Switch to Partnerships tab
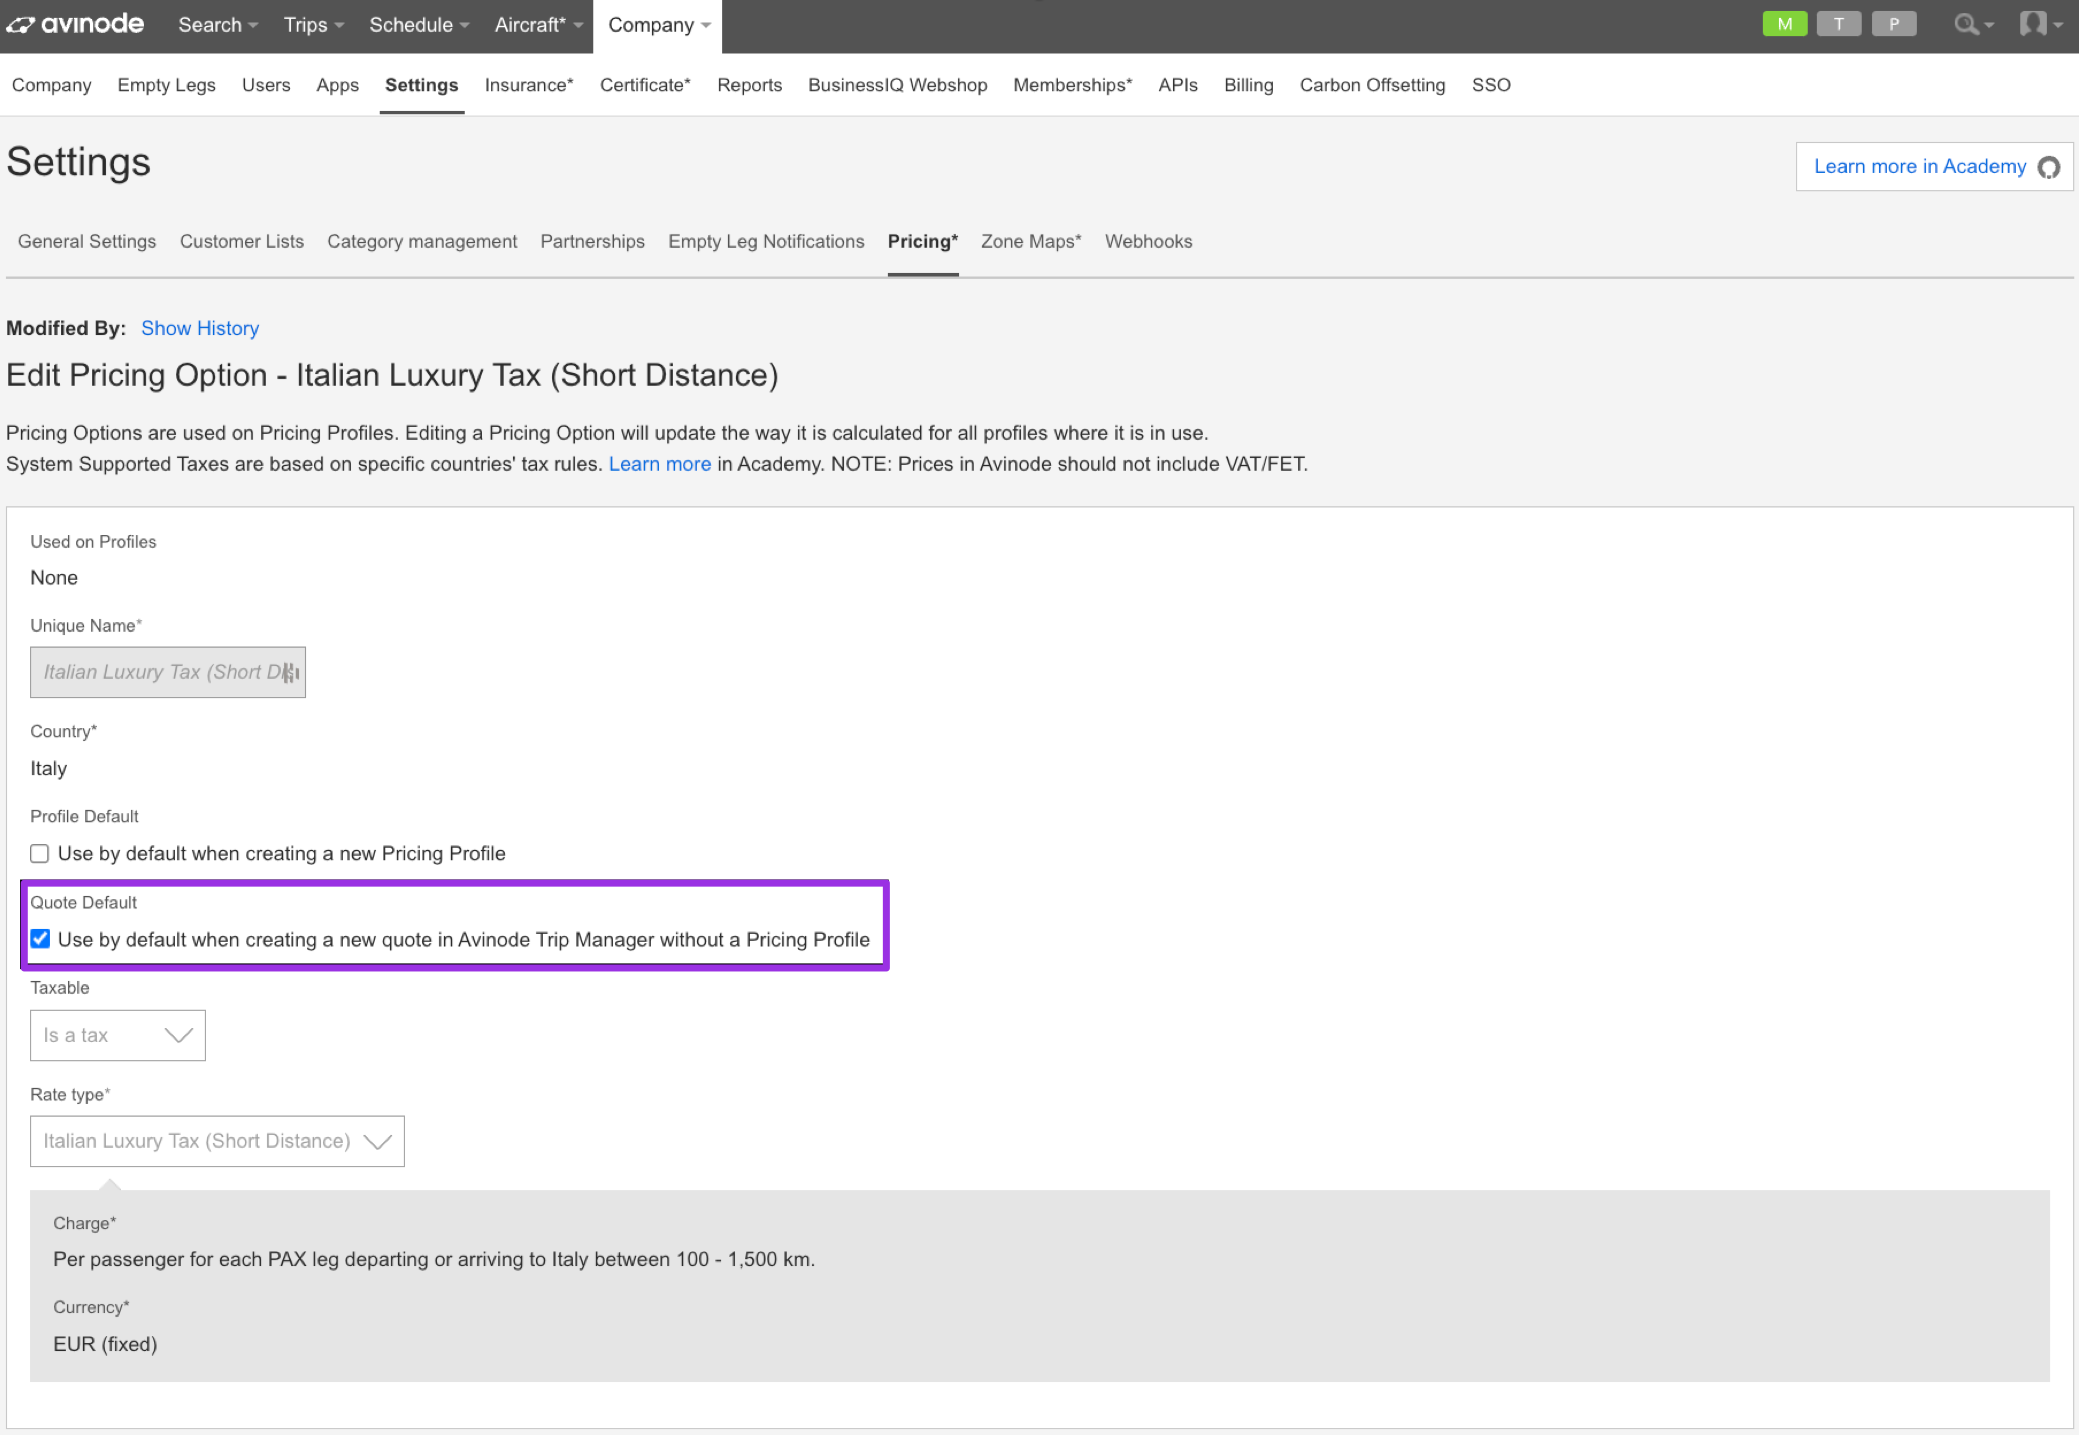This screenshot has height=1435, width=2079. pyautogui.click(x=592, y=241)
